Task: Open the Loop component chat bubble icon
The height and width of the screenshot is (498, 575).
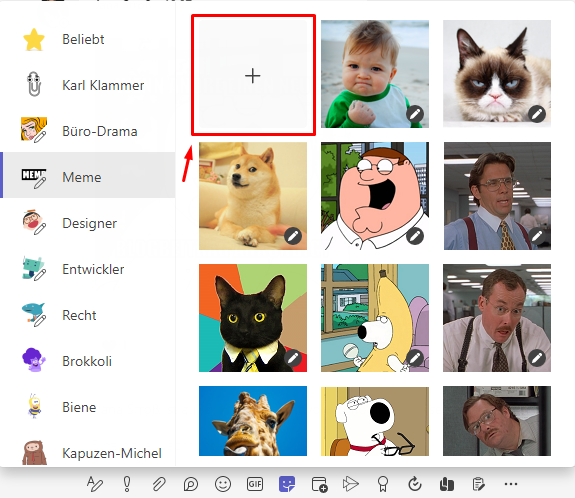Action: pyautogui.click(x=191, y=484)
